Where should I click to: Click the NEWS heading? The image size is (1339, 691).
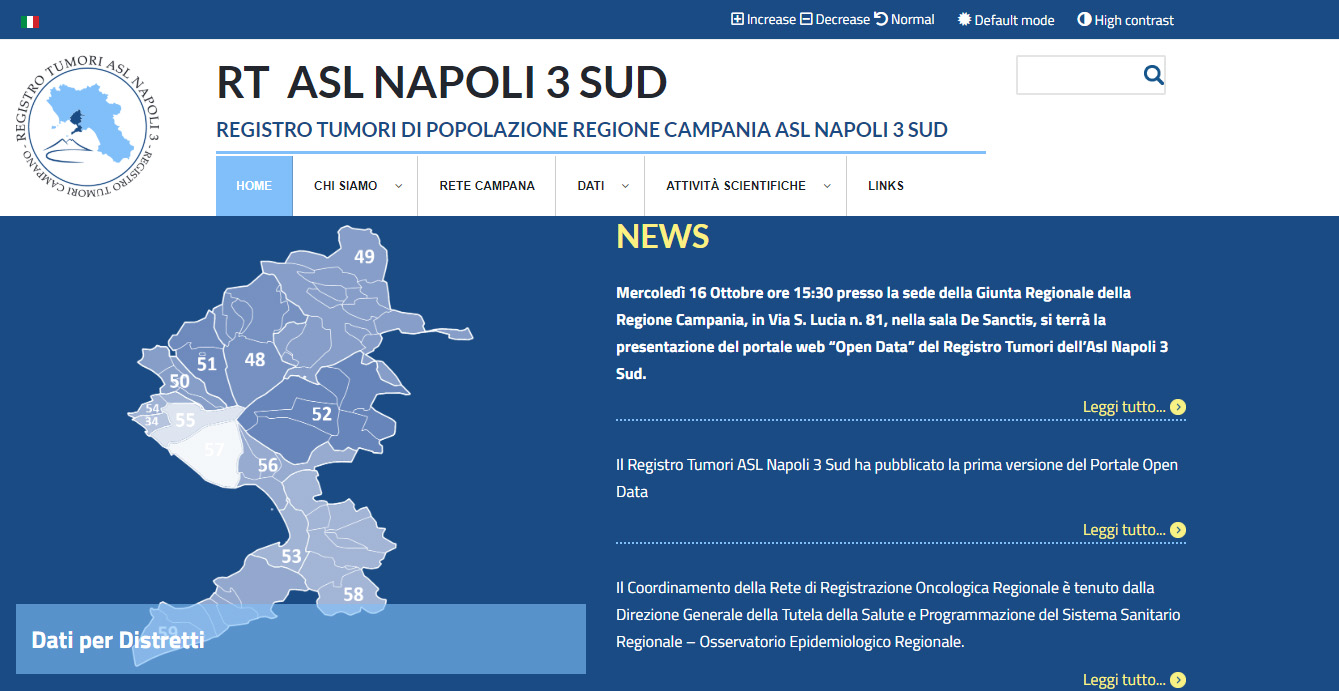pos(663,236)
